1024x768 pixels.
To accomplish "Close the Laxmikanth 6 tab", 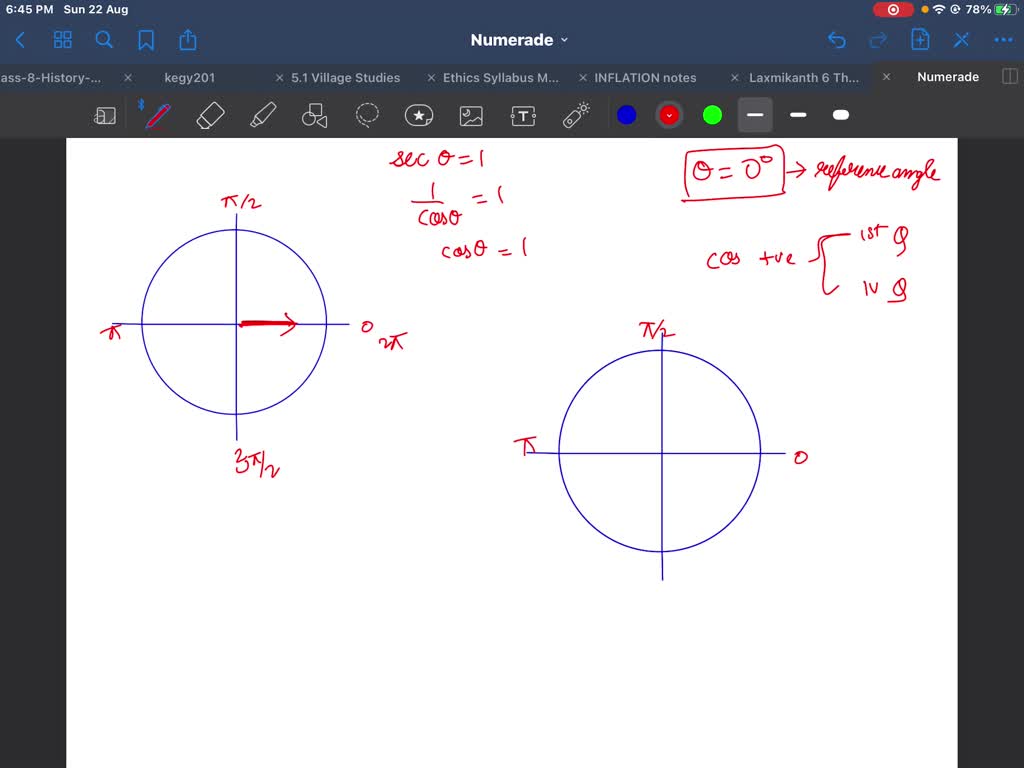I will point(735,78).
